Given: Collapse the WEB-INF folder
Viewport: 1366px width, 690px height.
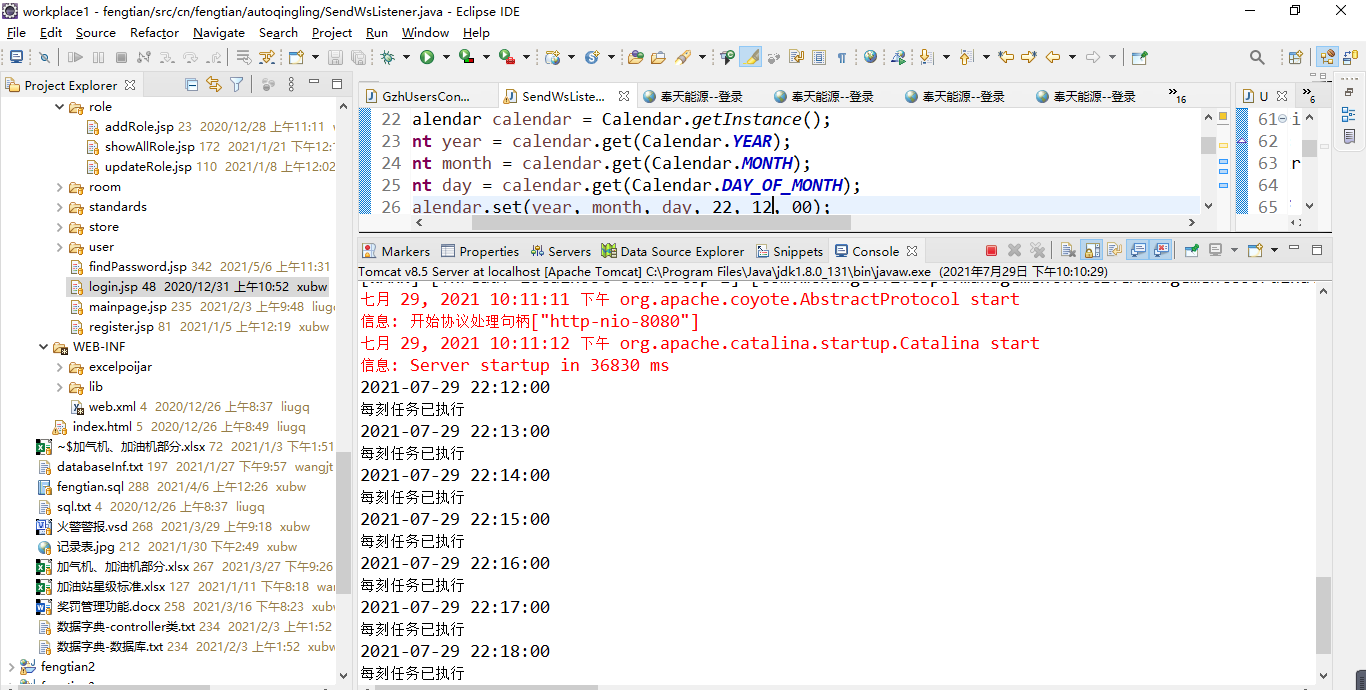Looking at the screenshot, I should point(44,347).
